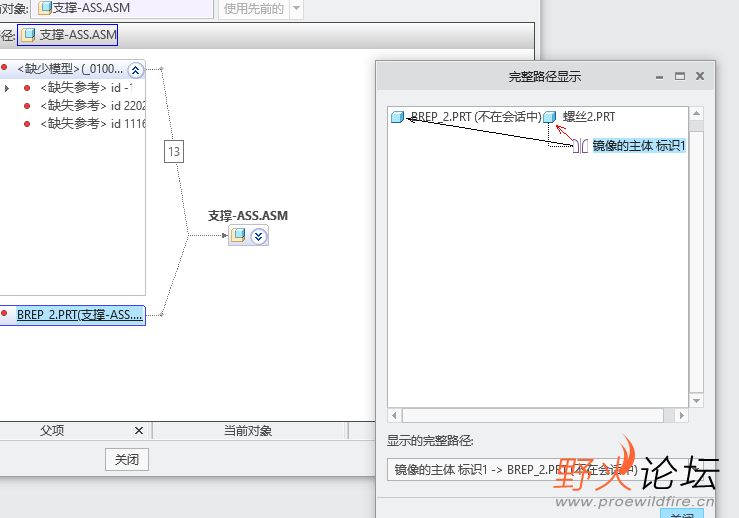This screenshot has width=739, height=518.
Task: Click the BREP_2.PRT(支撑-ASS... link
Action: [x=79, y=314]
